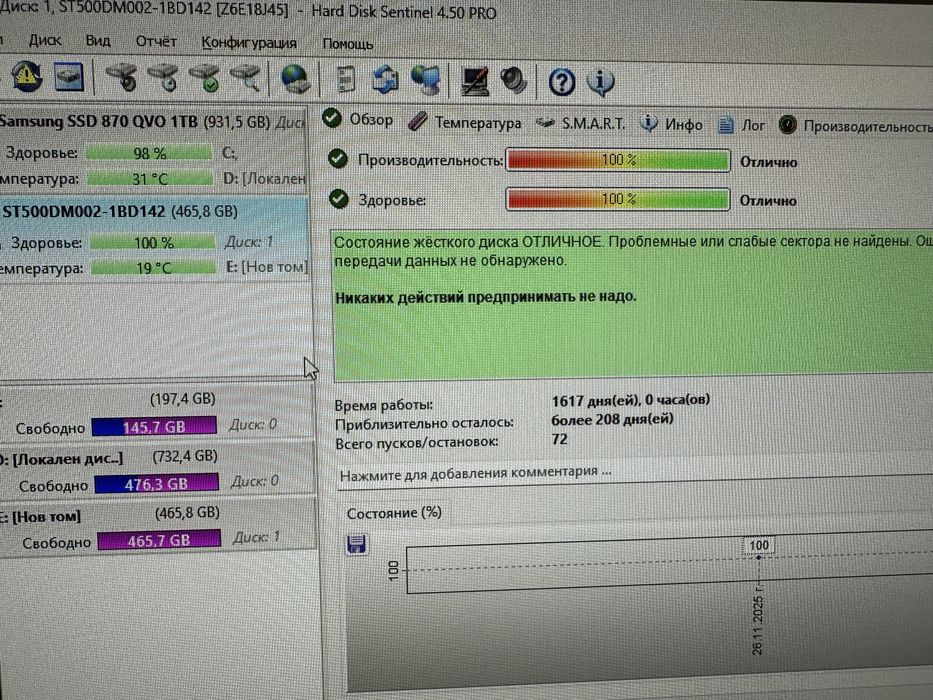The image size is (933, 700).
Task: Click the Samsung SSD health bar 98 %
Action: tap(149, 154)
